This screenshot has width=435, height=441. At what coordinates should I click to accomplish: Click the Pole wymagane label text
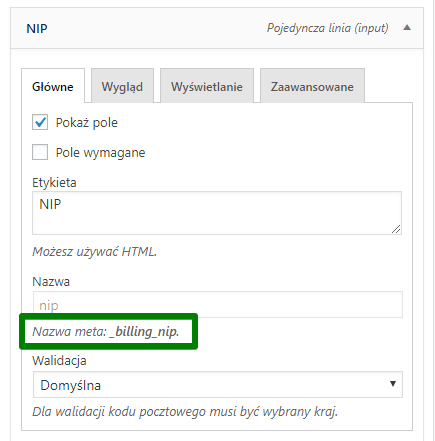tap(100, 153)
